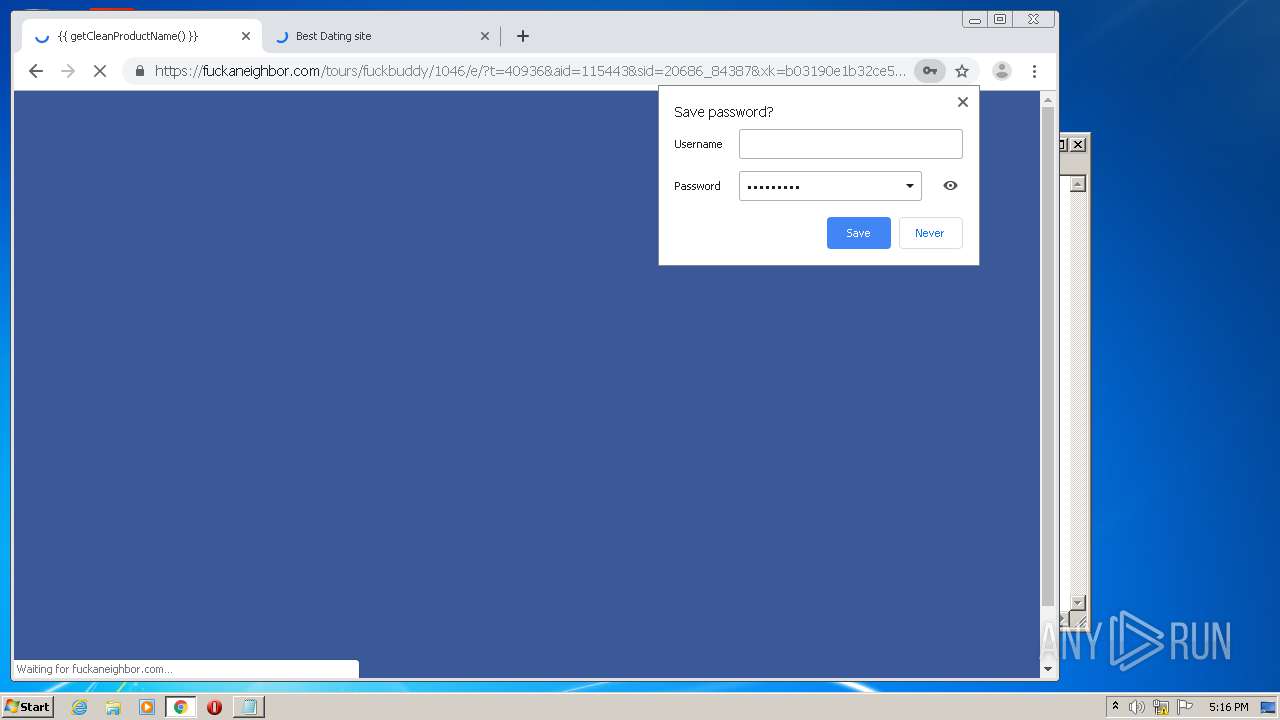Click the Chrome taskbar icon
The width and height of the screenshot is (1280, 720).
point(180,707)
